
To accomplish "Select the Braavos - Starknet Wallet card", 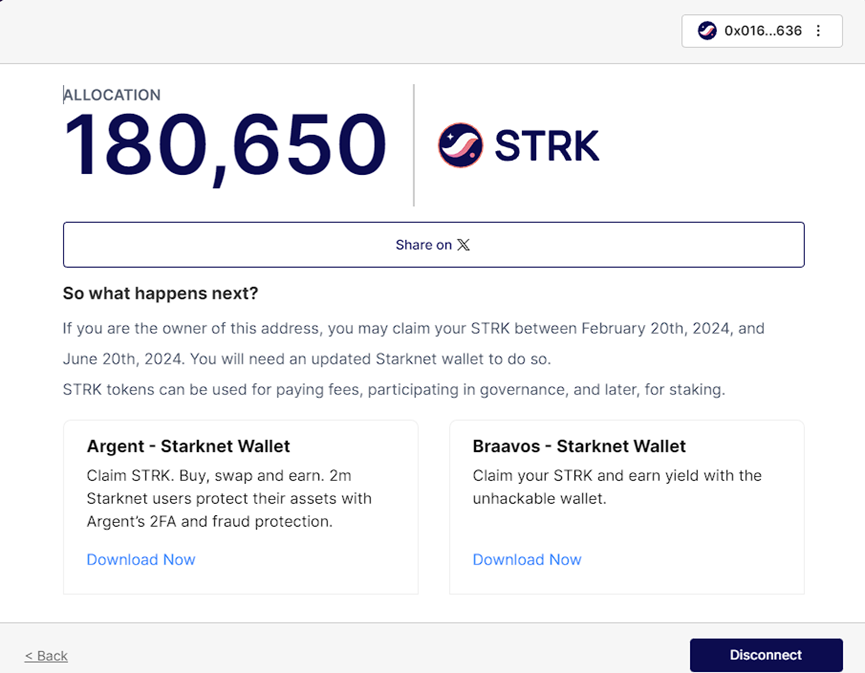I will pyautogui.click(x=627, y=506).
